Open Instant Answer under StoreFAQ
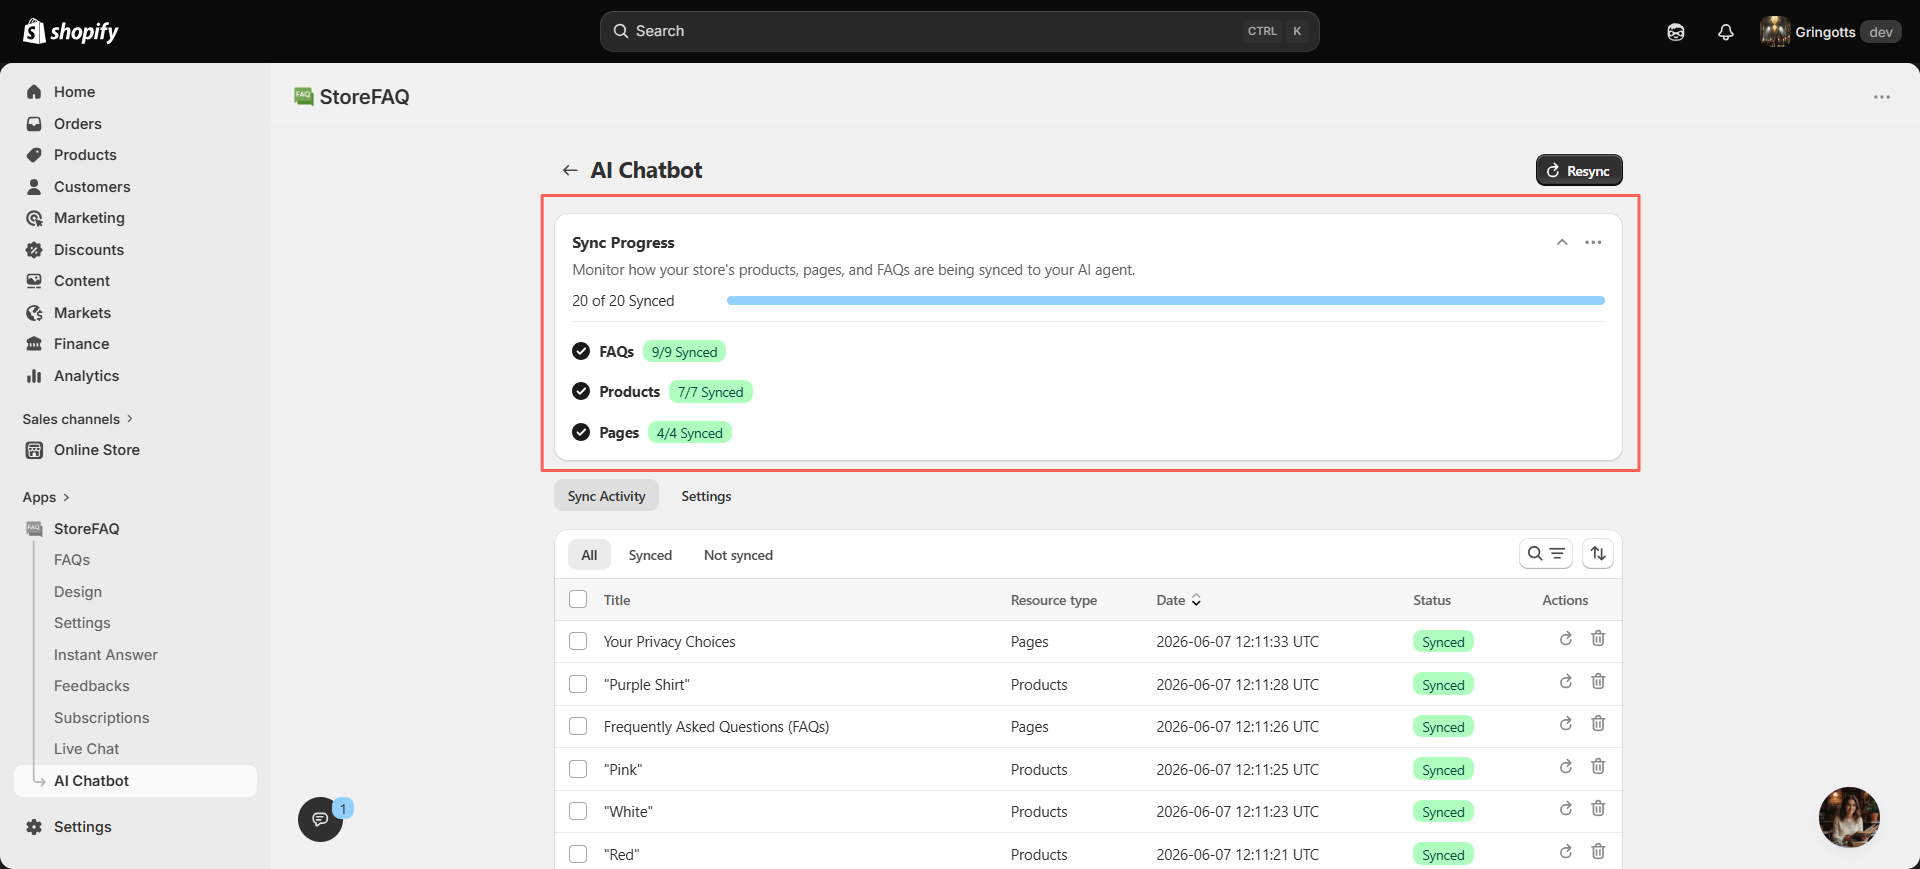 point(106,655)
